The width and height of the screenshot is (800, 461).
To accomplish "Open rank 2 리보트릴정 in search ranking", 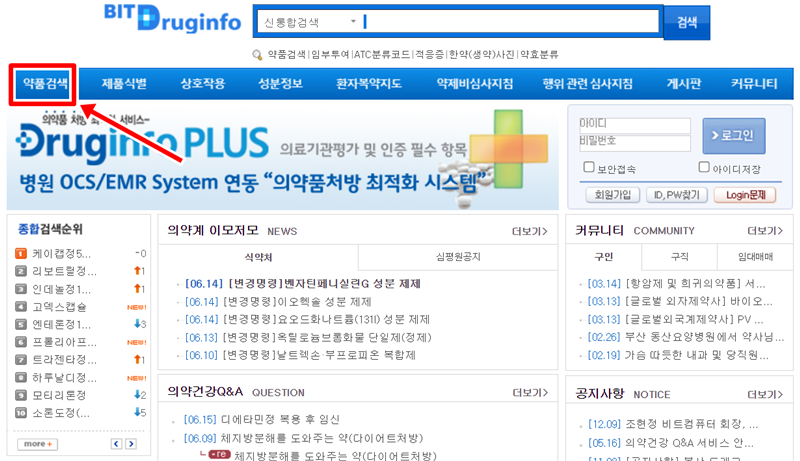I will [64, 271].
